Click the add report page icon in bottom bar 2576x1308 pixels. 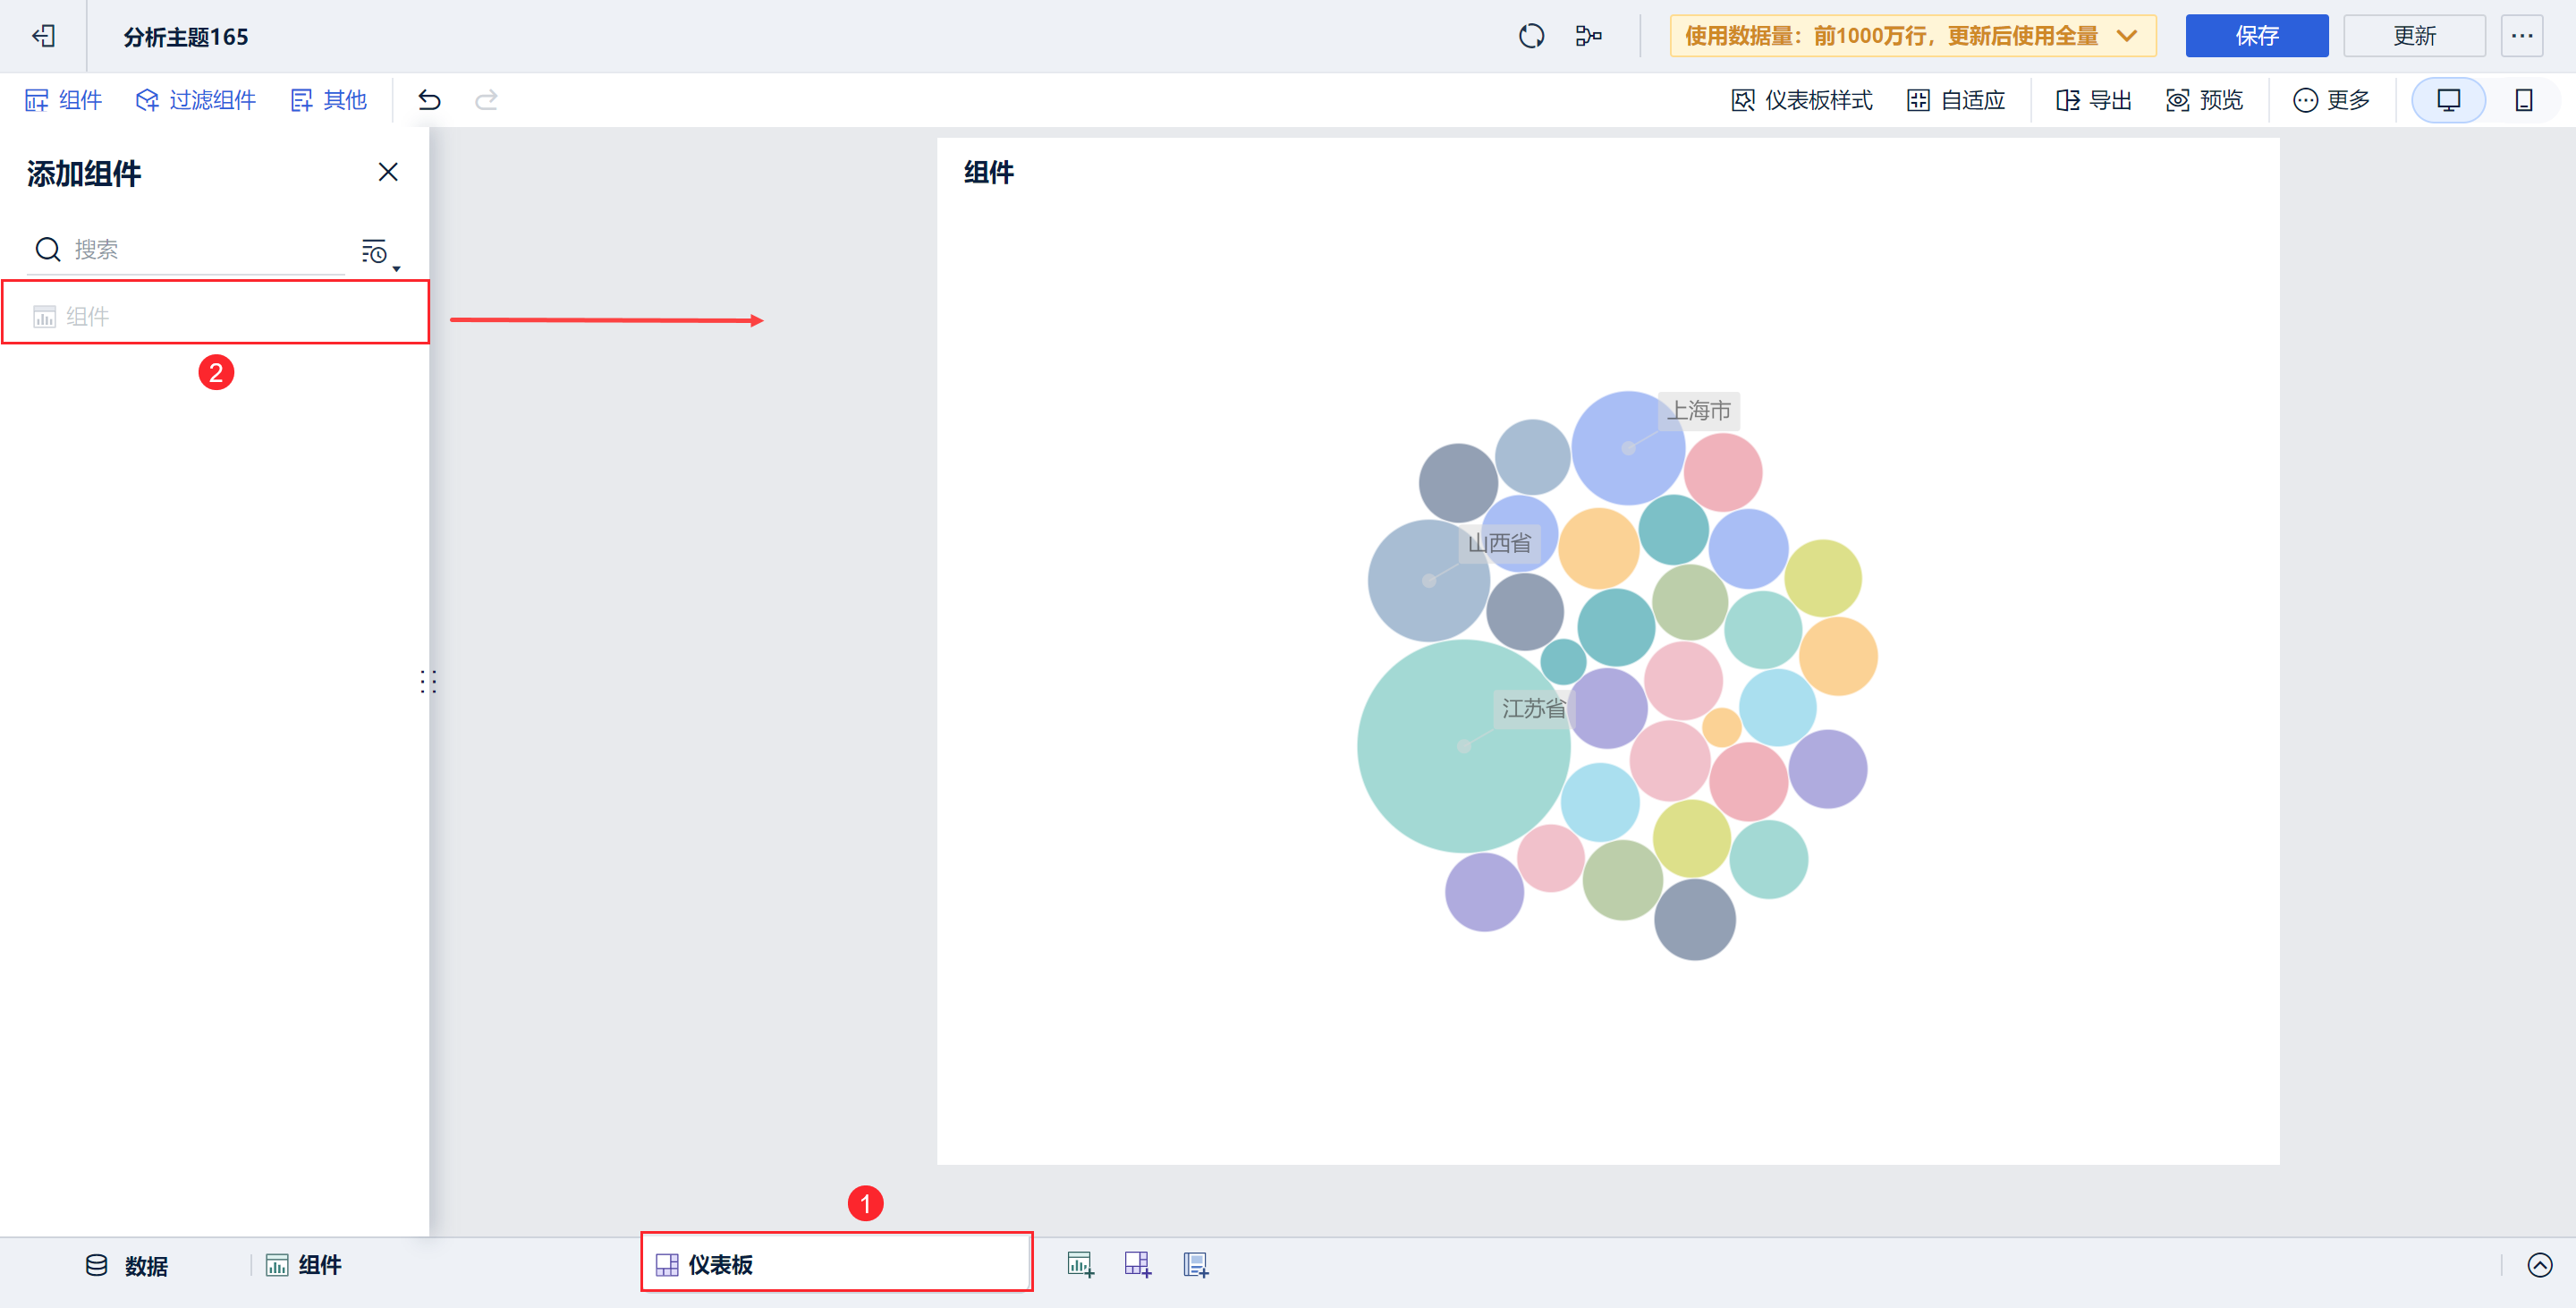[1196, 1265]
